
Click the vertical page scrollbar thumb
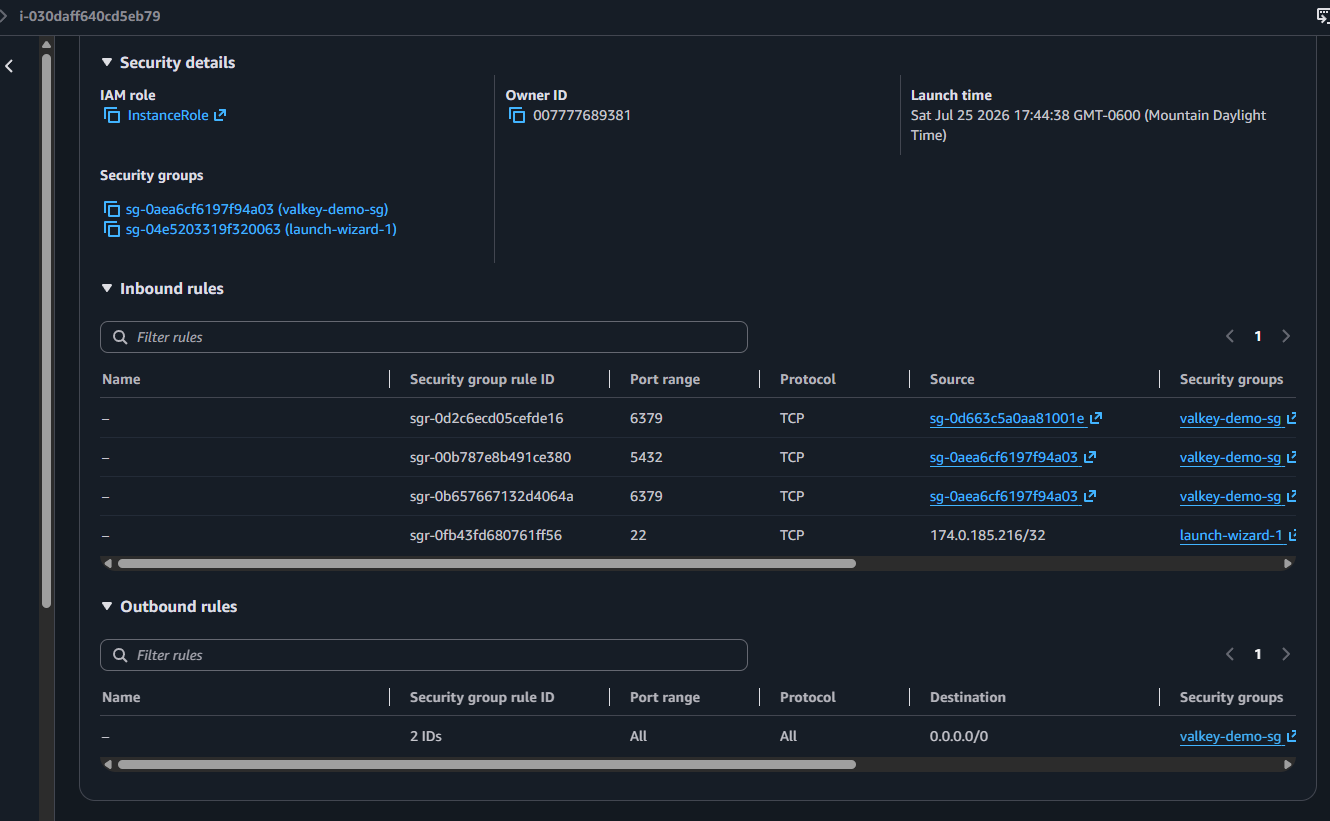46,330
